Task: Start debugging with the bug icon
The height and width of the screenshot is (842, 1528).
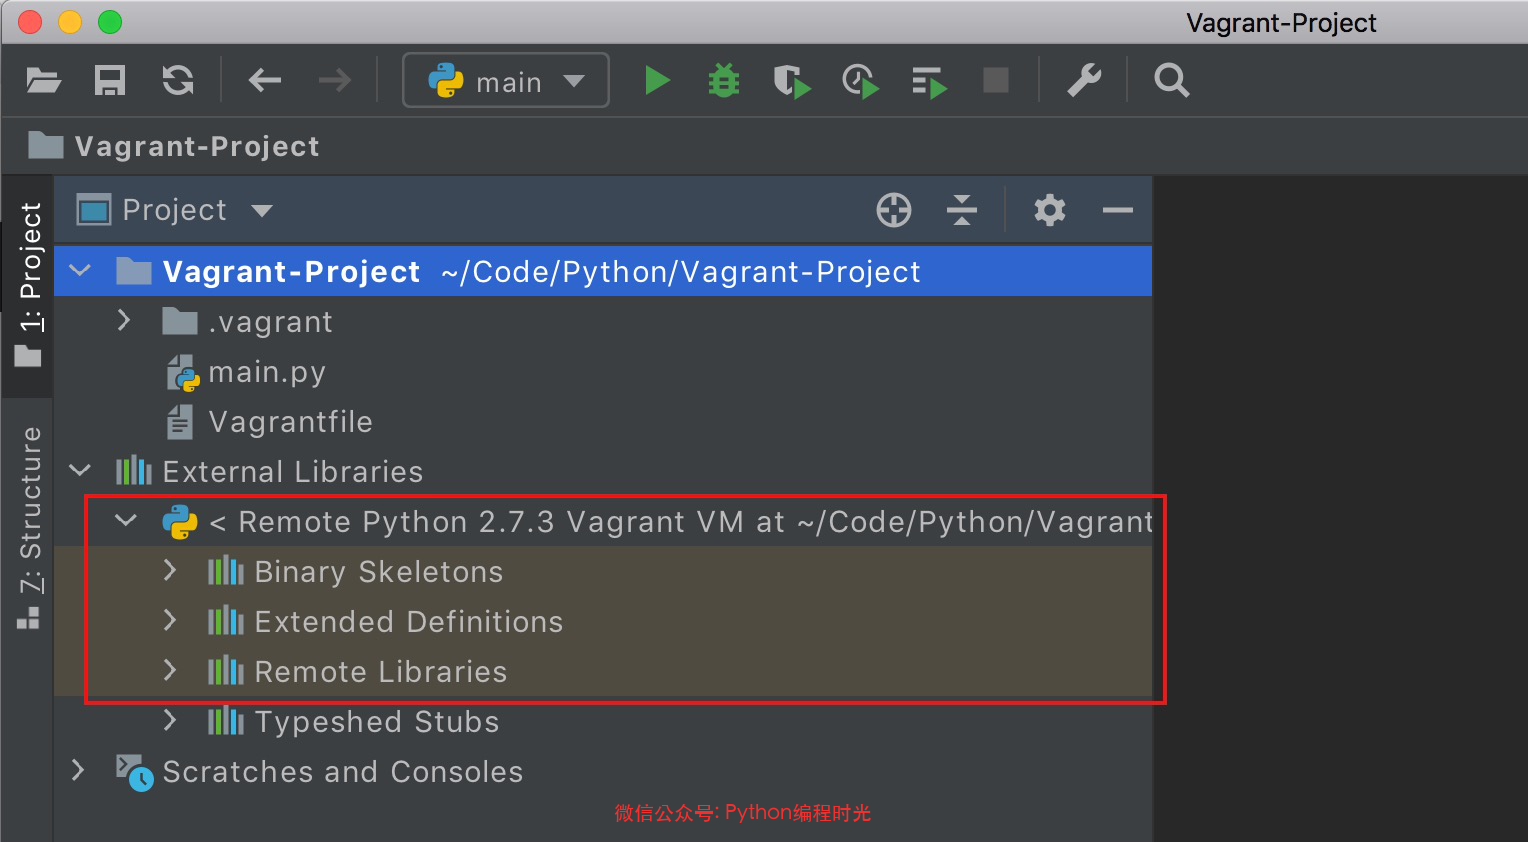Action: pyautogui.click(x=723, y=80)
